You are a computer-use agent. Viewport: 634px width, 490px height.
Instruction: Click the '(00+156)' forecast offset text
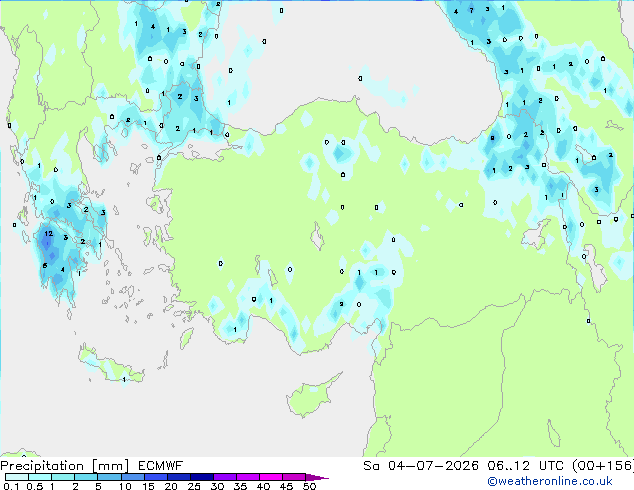click(x=603, y=466)
